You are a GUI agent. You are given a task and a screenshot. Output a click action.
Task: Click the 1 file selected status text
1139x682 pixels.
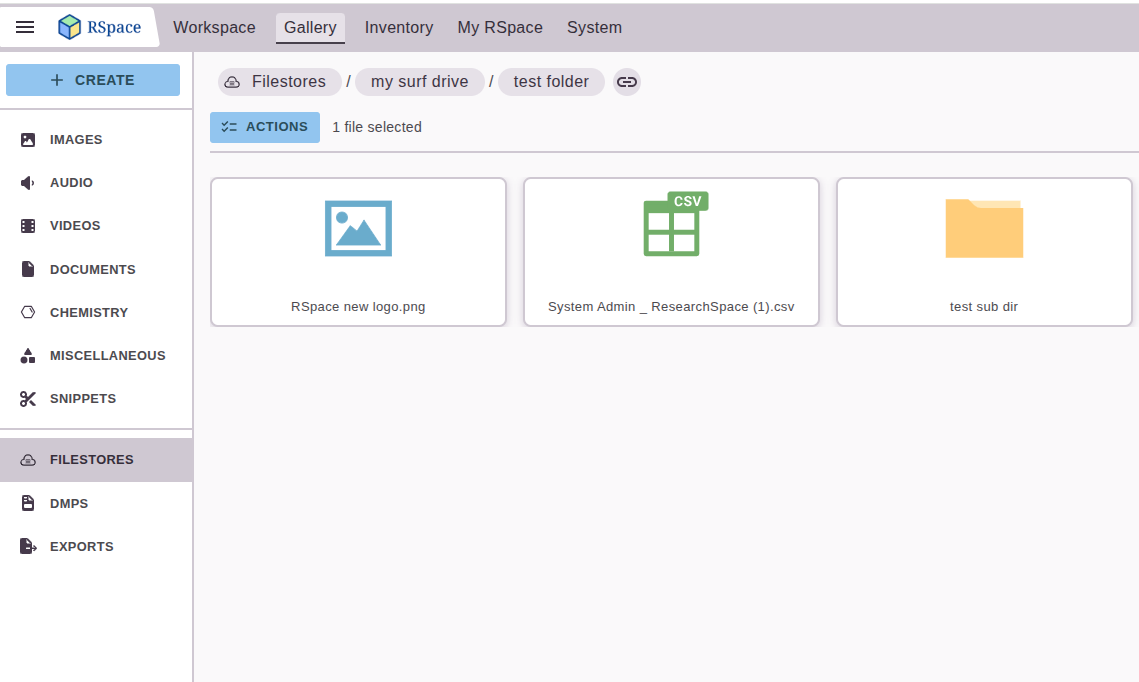coord(377,127)
